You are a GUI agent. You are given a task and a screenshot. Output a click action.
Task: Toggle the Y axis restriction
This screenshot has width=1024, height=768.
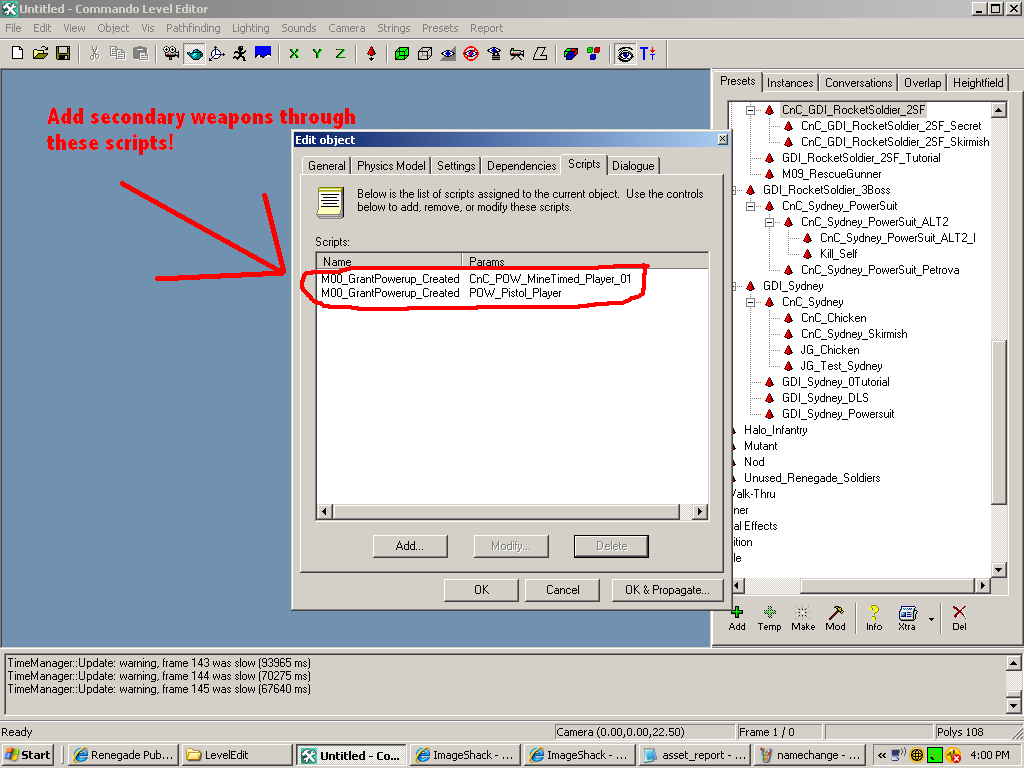pos(317,53)
